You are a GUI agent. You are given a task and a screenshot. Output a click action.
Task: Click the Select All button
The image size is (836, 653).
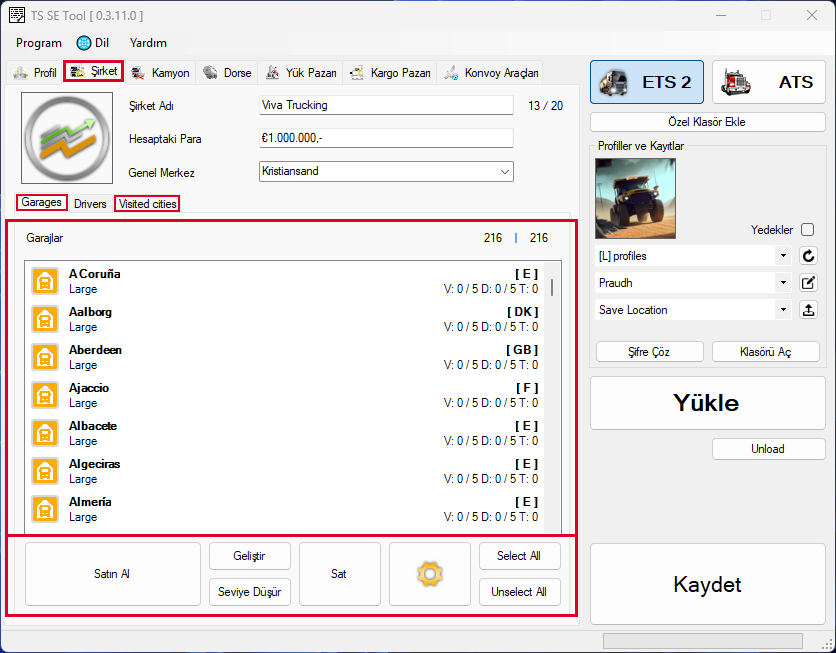pyautogui.click(x=519, y=556)
